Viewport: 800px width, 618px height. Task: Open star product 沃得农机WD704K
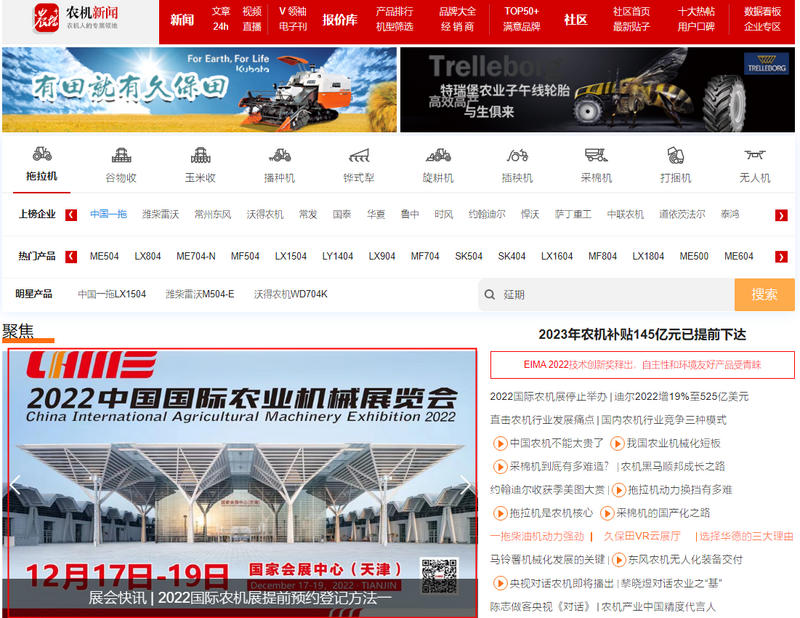[x=291, y=294]
